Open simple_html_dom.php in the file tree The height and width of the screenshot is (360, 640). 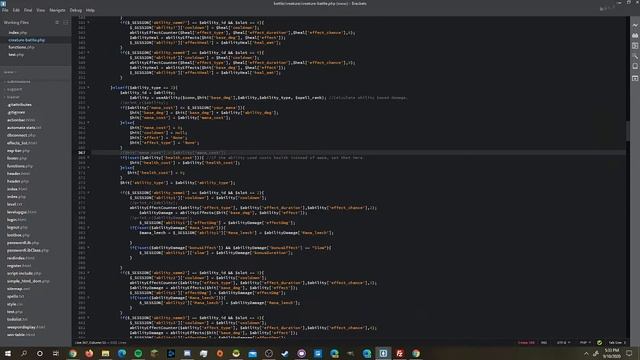tap(28, 281)
